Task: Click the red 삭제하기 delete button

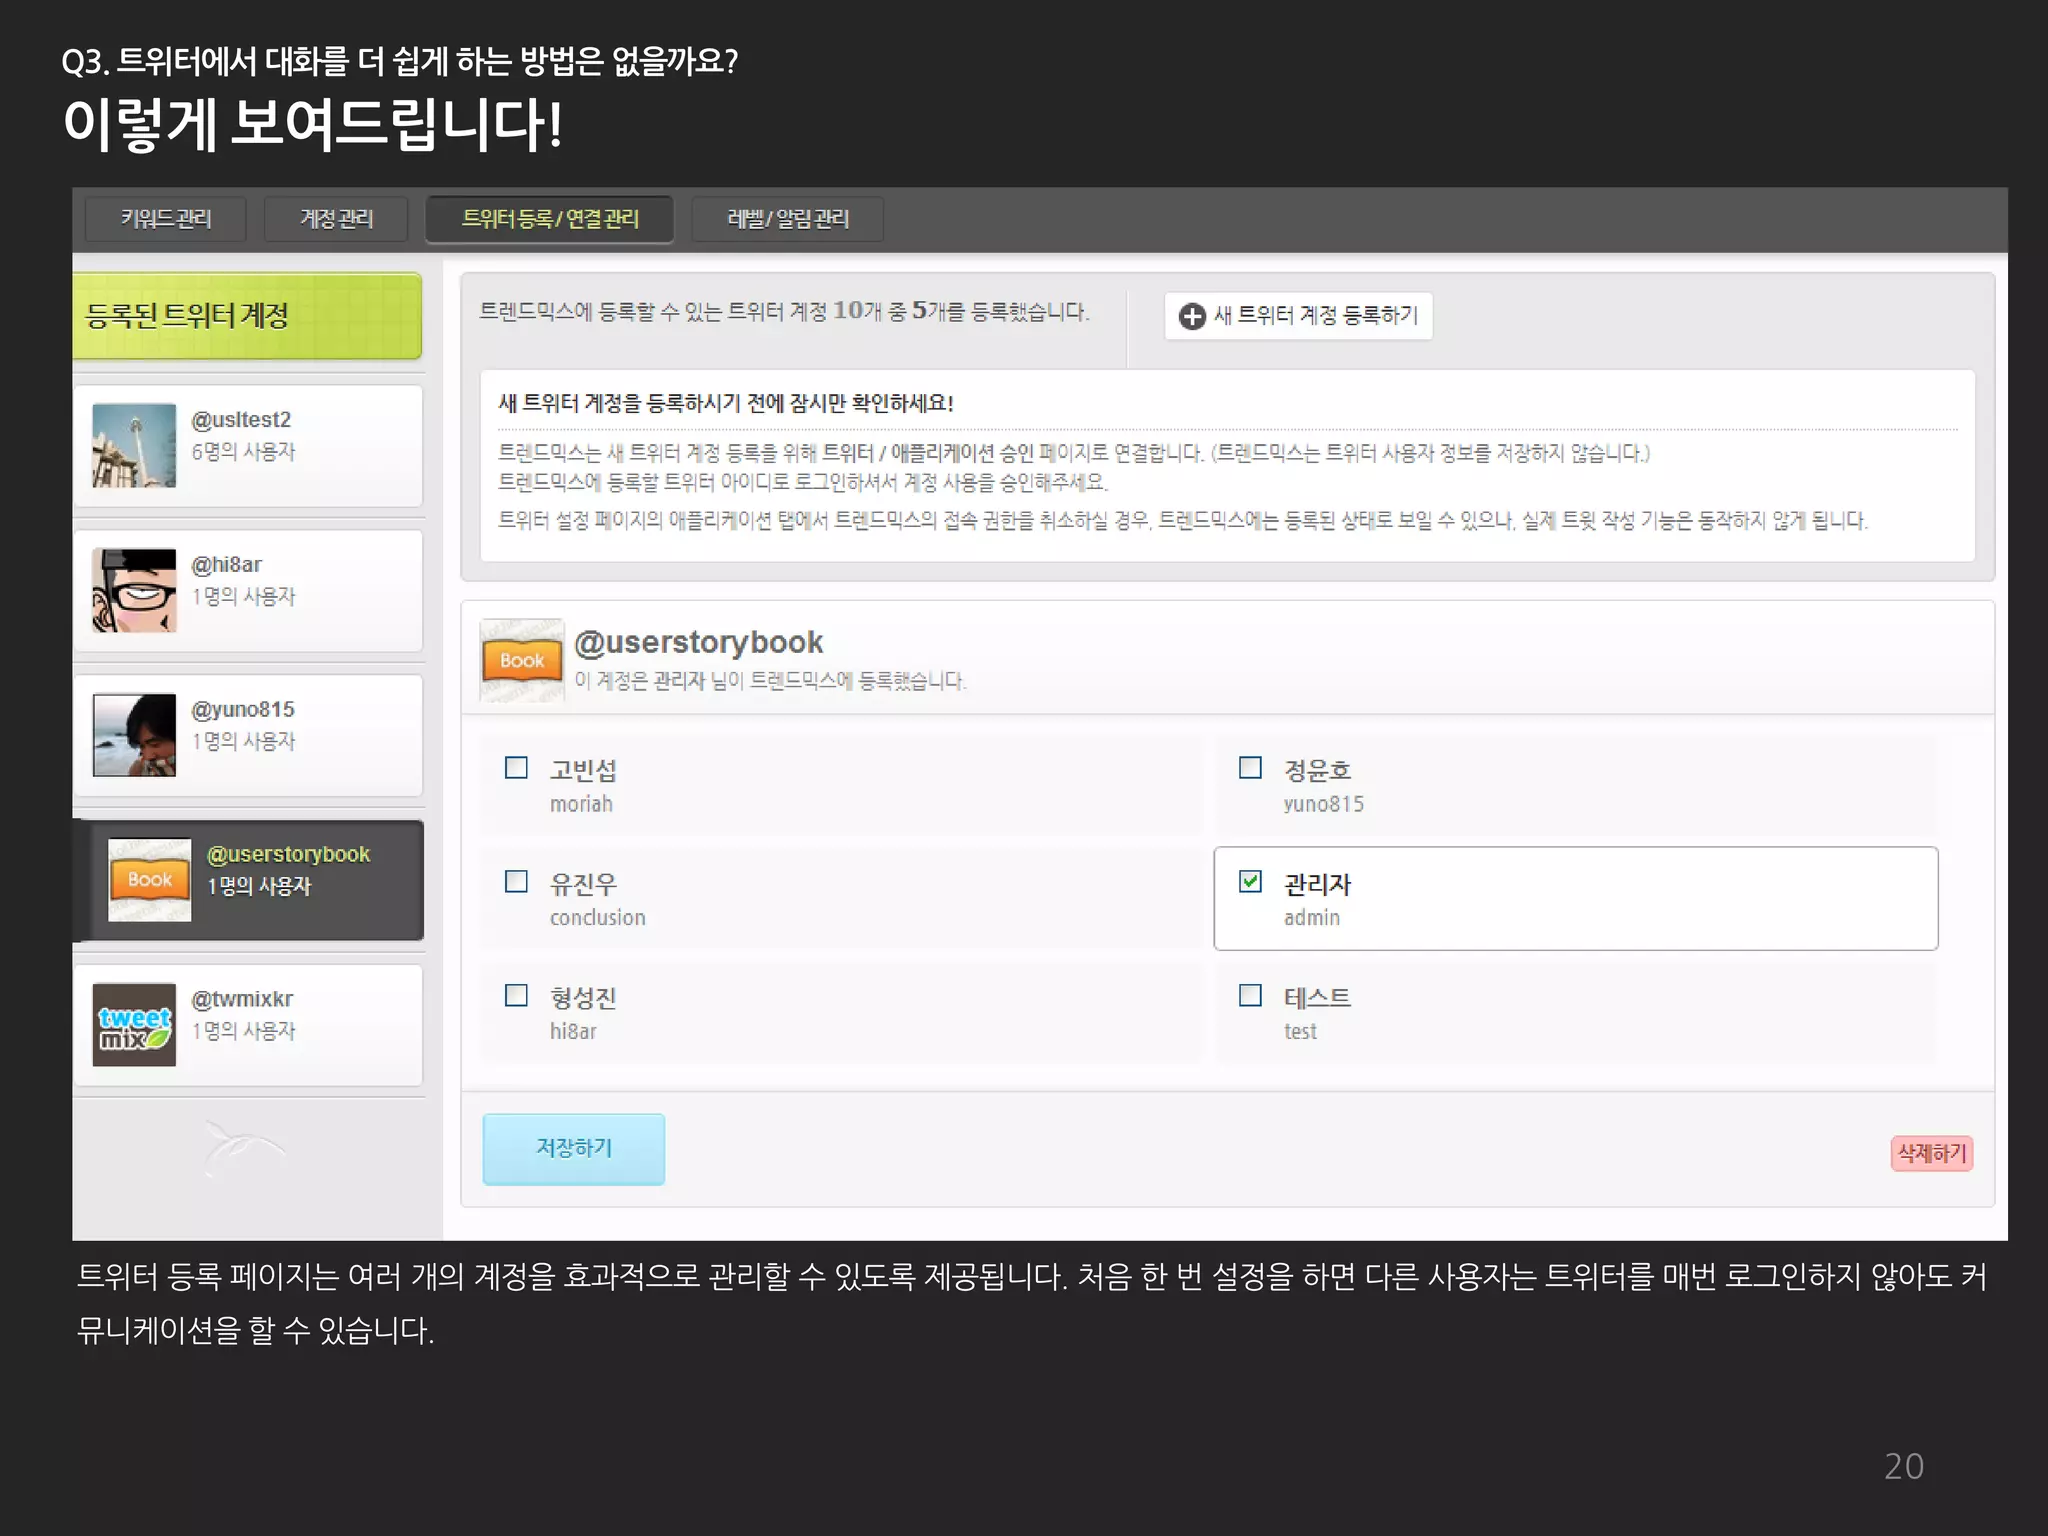Action: click(x=1932, y=1154)
